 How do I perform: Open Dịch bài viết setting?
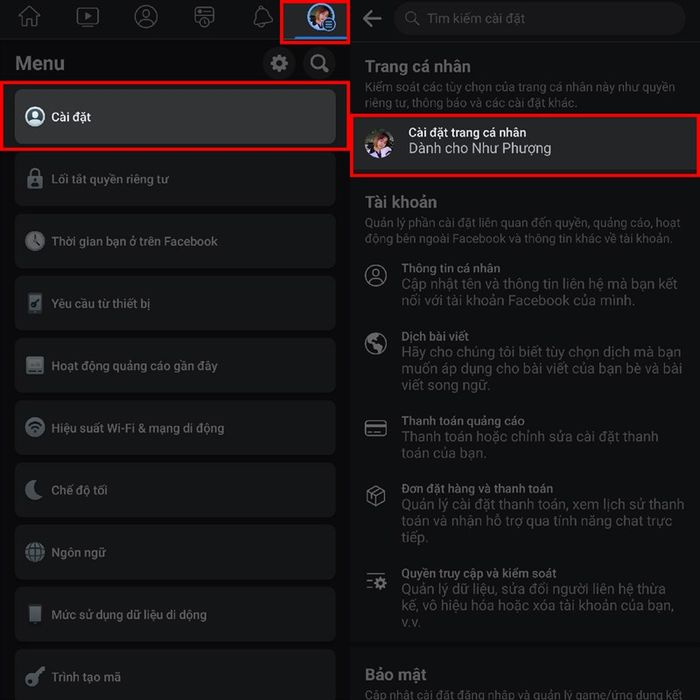click(525, 361)
